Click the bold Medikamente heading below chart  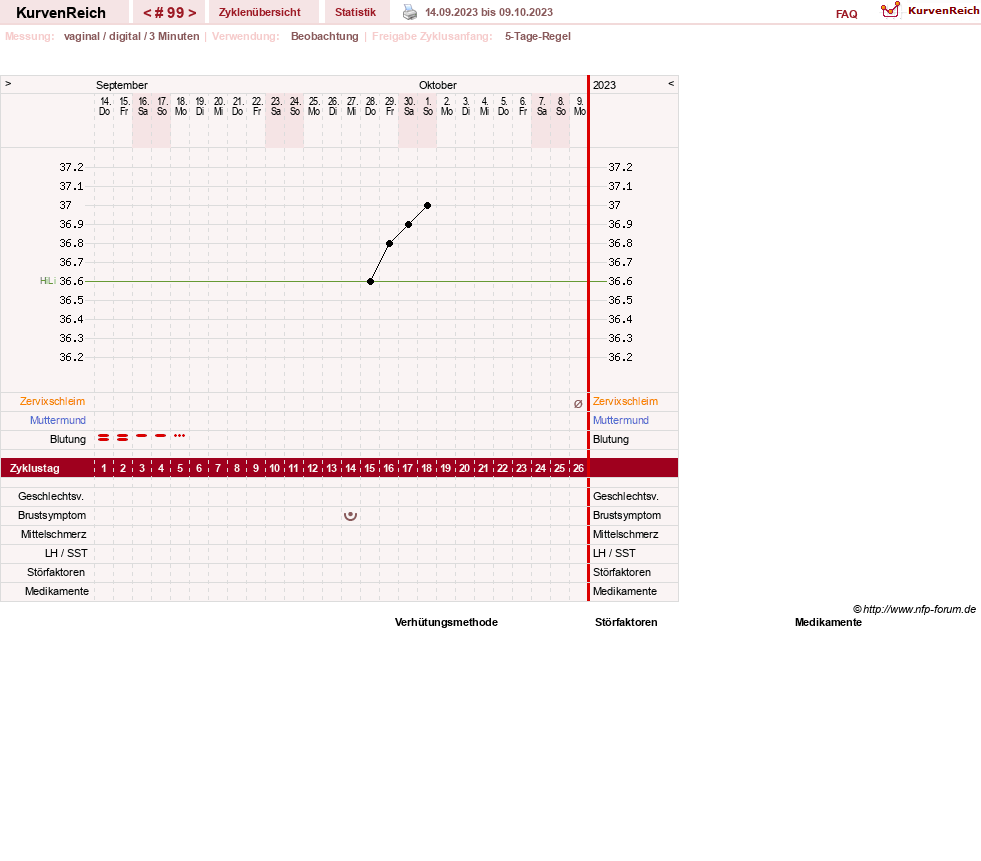(828, 622)
